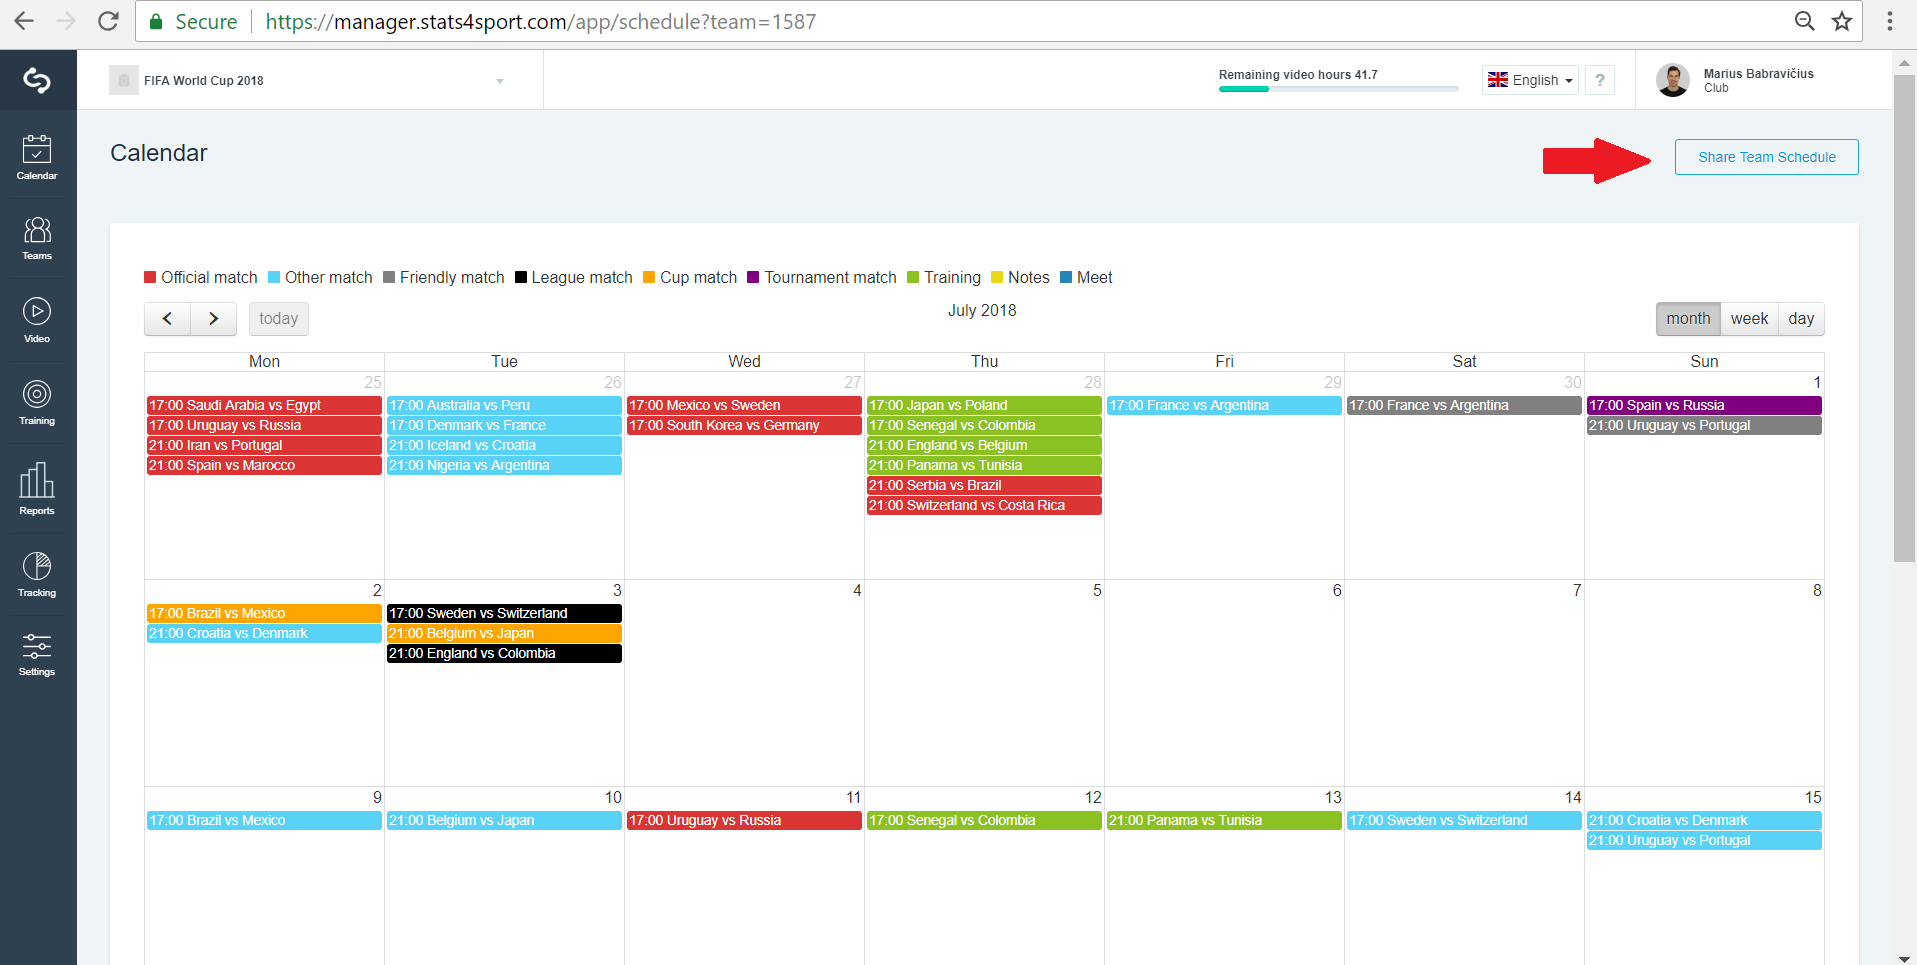
Task: Click the browser address bar URL
Action: coord(541,21)
